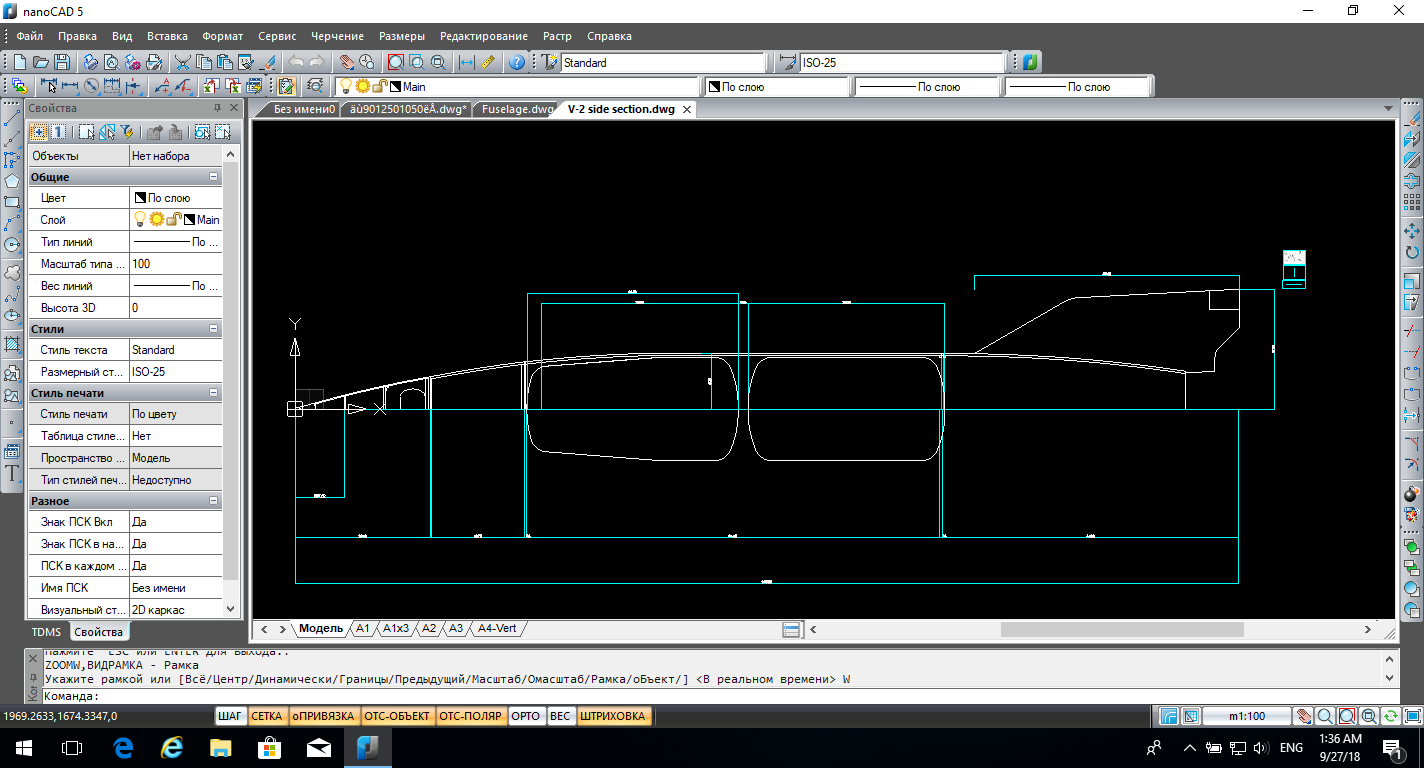Image resolution: width=1424 pixels, height=768 pixels.
Task: Open the Standard text style dropdown
Action: coord(663,62)
